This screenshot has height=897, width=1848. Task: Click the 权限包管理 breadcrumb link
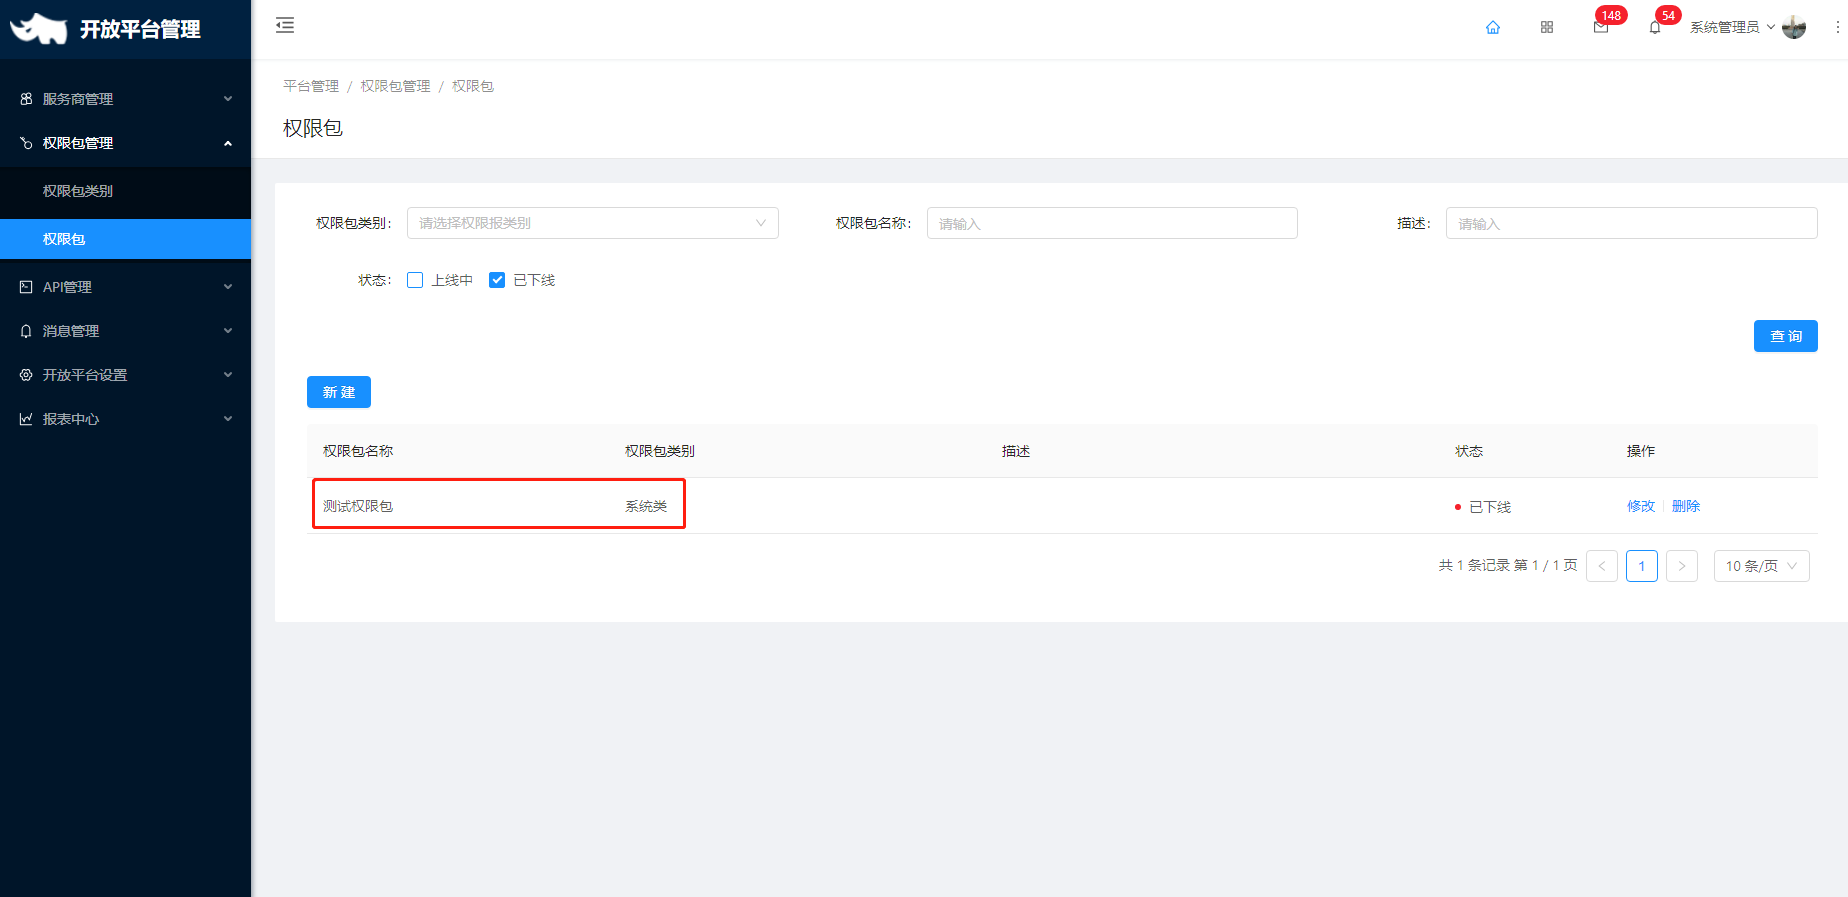pos(395,86)
